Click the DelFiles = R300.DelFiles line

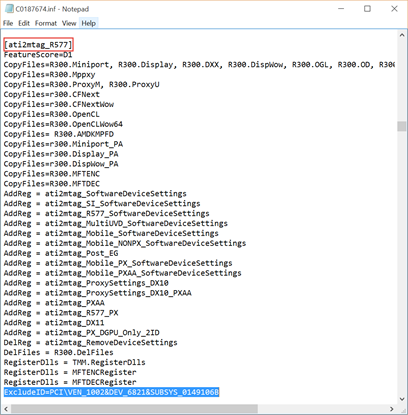59,352
